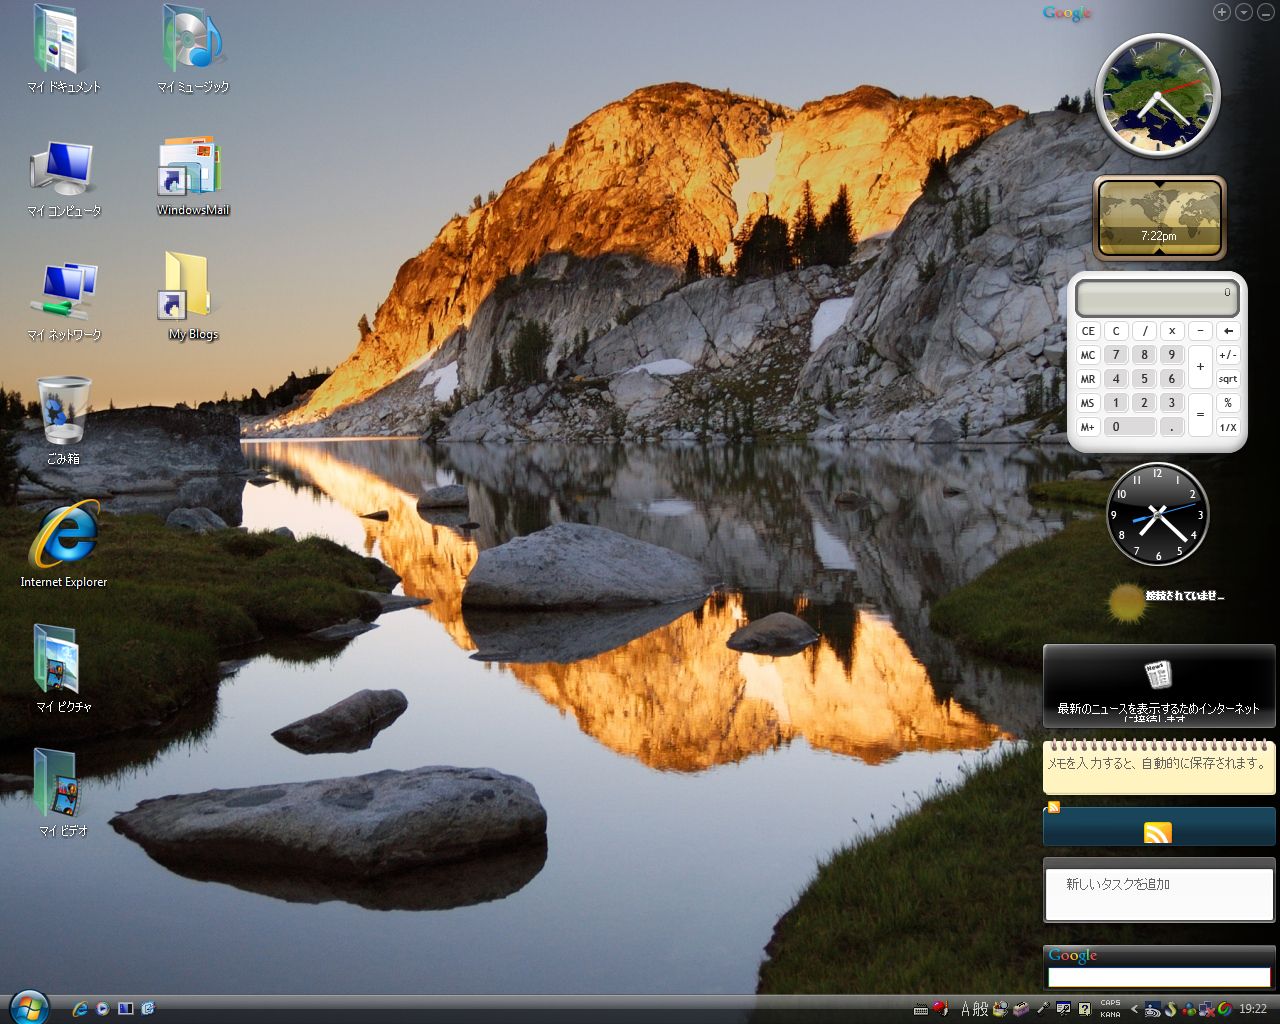Image resolution: width=1280 pixels, height=1024 pixels.
Task: Click the calculator backspace arrow button
Action: tap(1228, 331)
